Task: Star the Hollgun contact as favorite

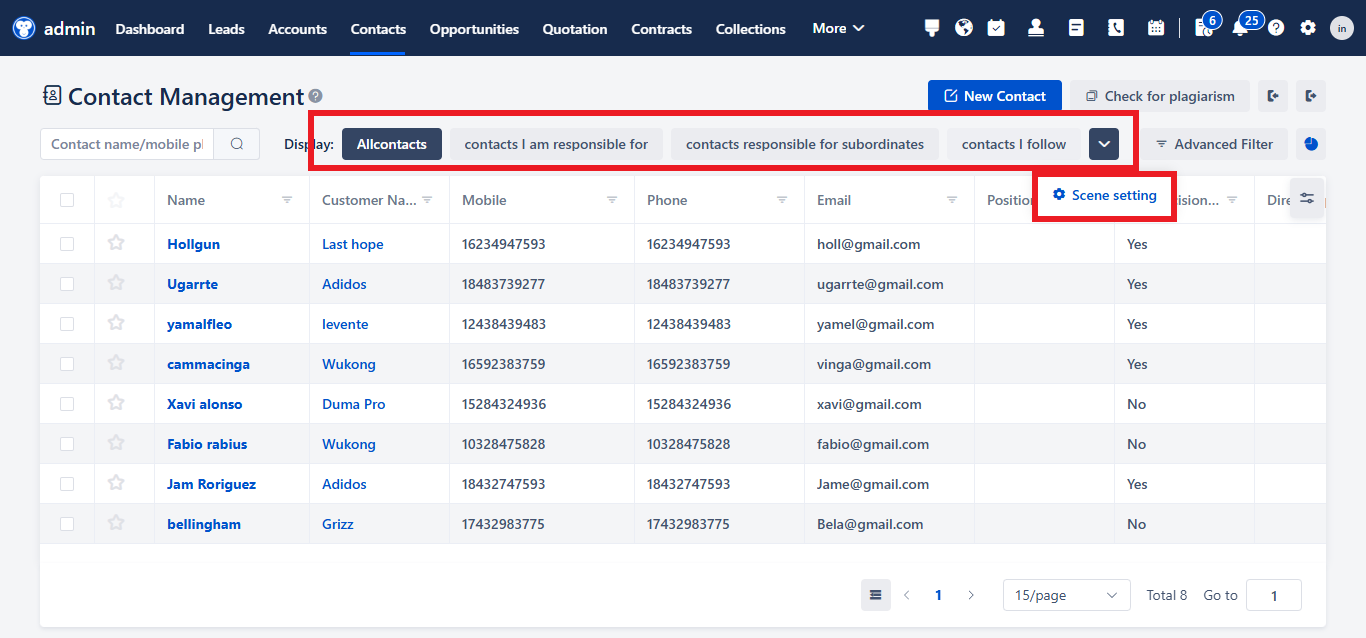Action: pyautogui.click(x=115, y=243)
